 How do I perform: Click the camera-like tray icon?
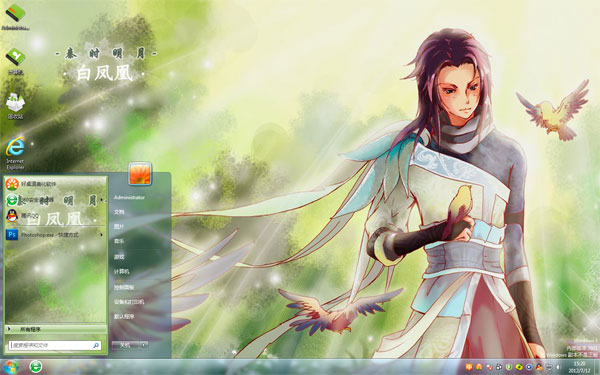pyautogui.click(x=499, y=367)
